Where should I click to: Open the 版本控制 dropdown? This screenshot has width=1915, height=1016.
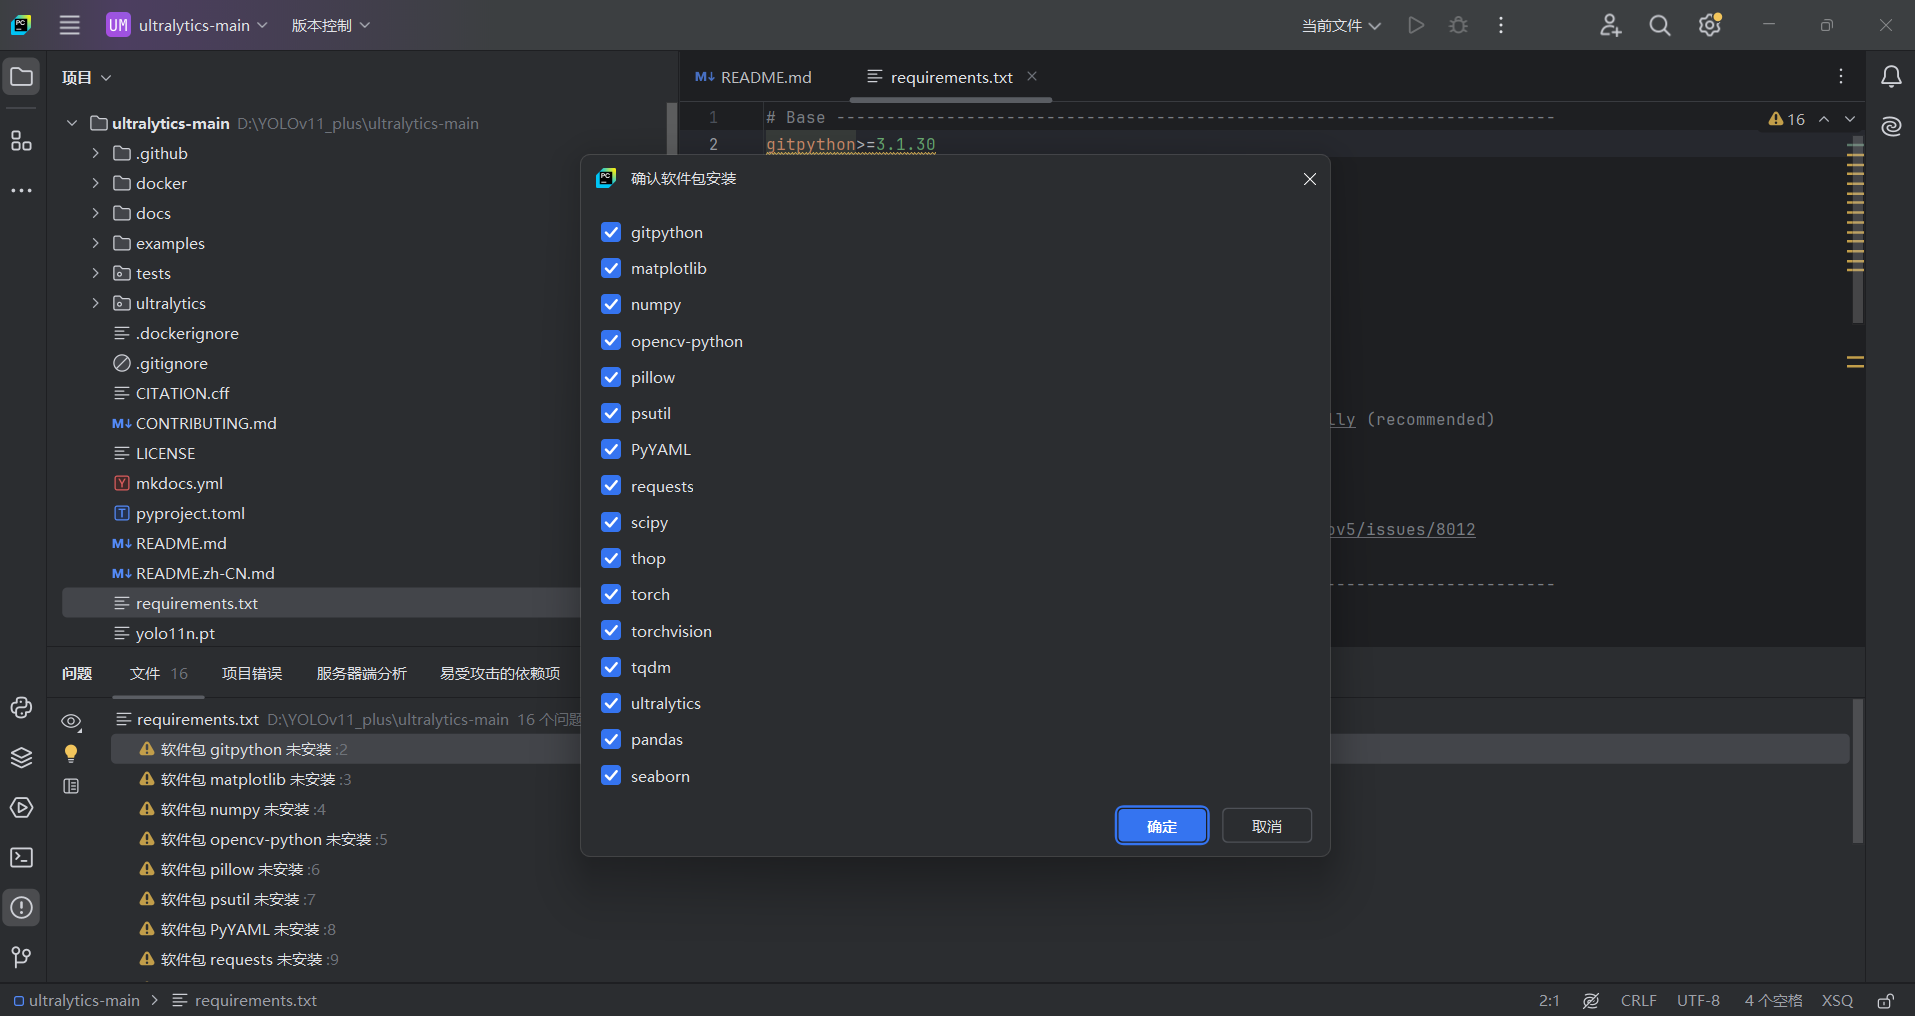(330, 25)
